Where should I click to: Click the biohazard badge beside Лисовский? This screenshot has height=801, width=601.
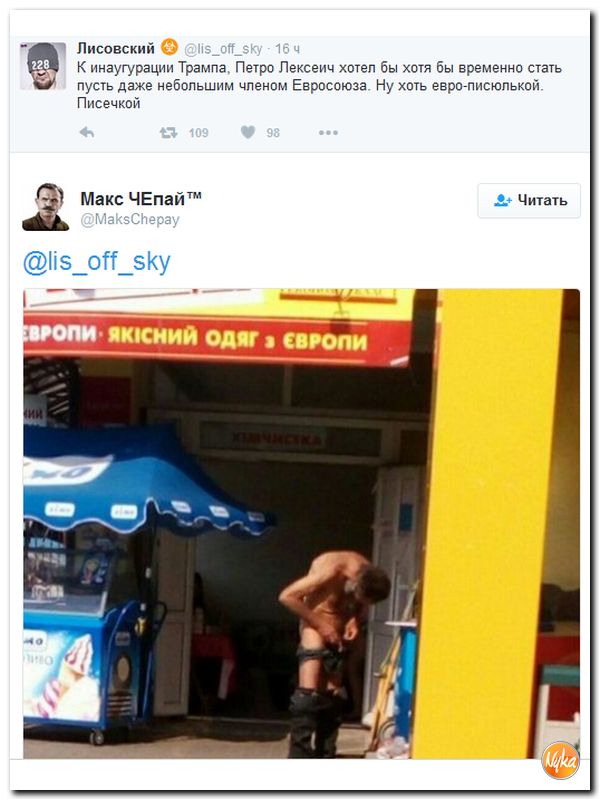[170, 48]
